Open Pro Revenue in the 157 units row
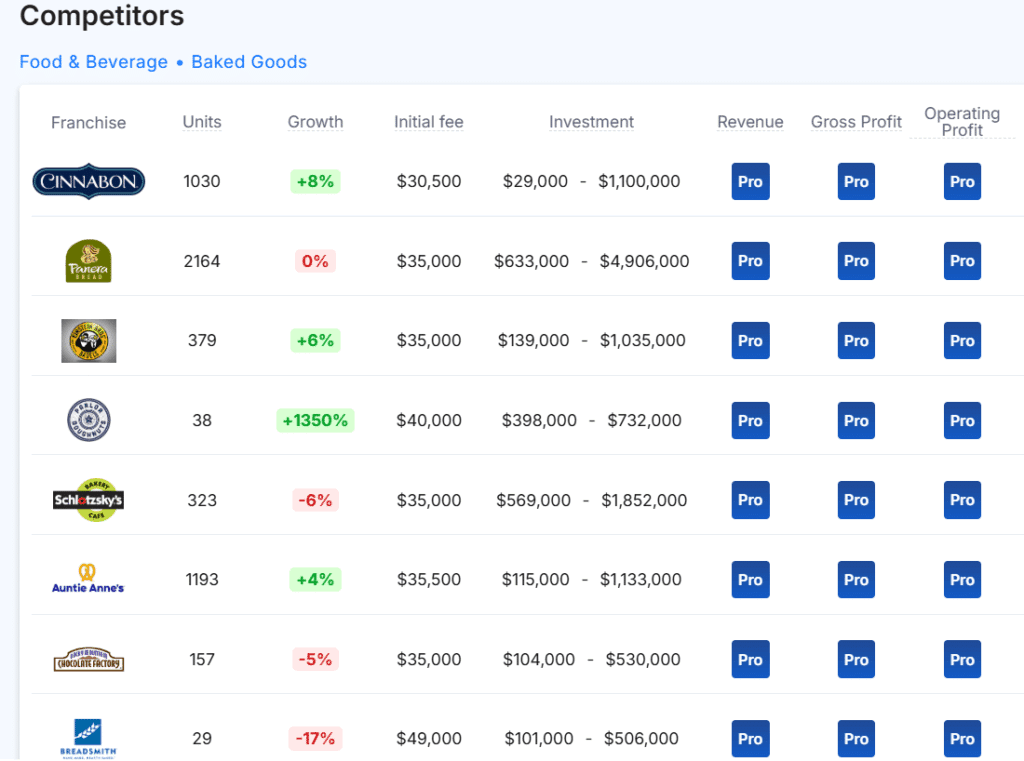Viewport: 1024px width, 761px height. pos(750,660)
